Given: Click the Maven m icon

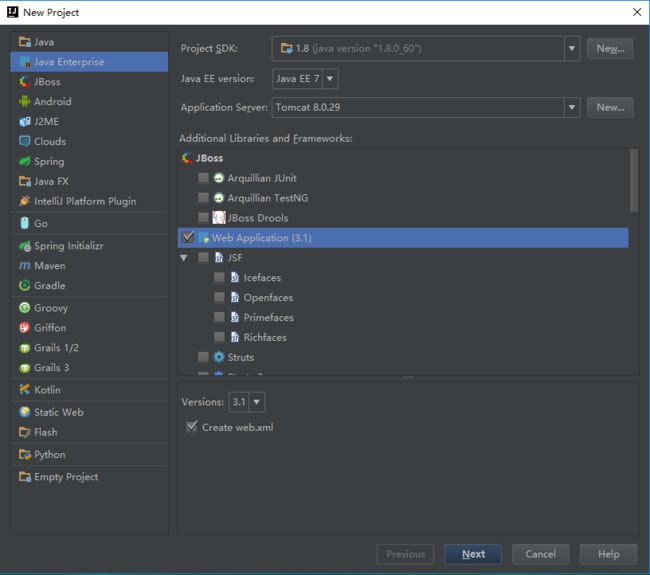Looking at the screenshot, I should click(24, 266).
